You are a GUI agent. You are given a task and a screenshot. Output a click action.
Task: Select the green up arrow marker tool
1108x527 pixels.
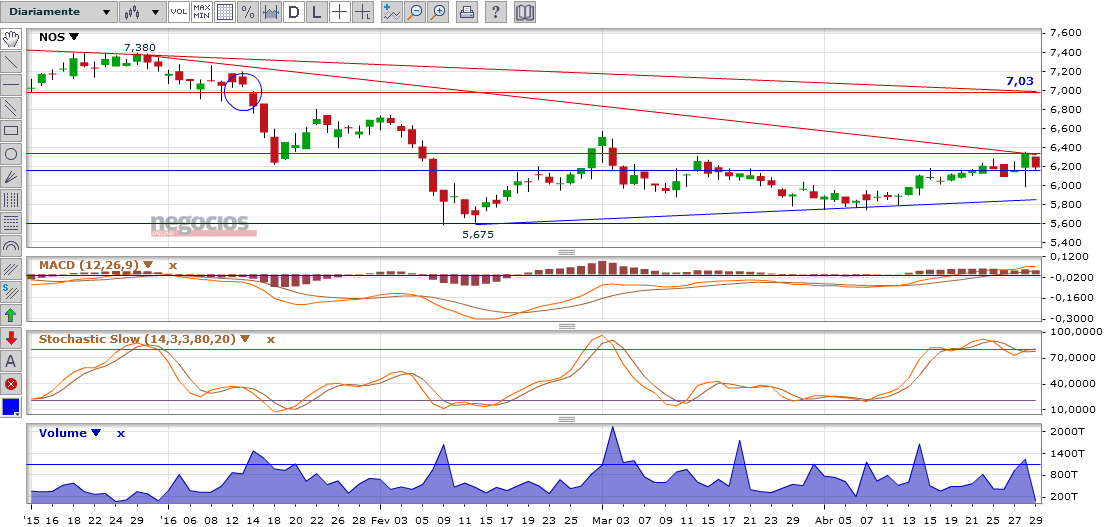[x=11, y=314]
